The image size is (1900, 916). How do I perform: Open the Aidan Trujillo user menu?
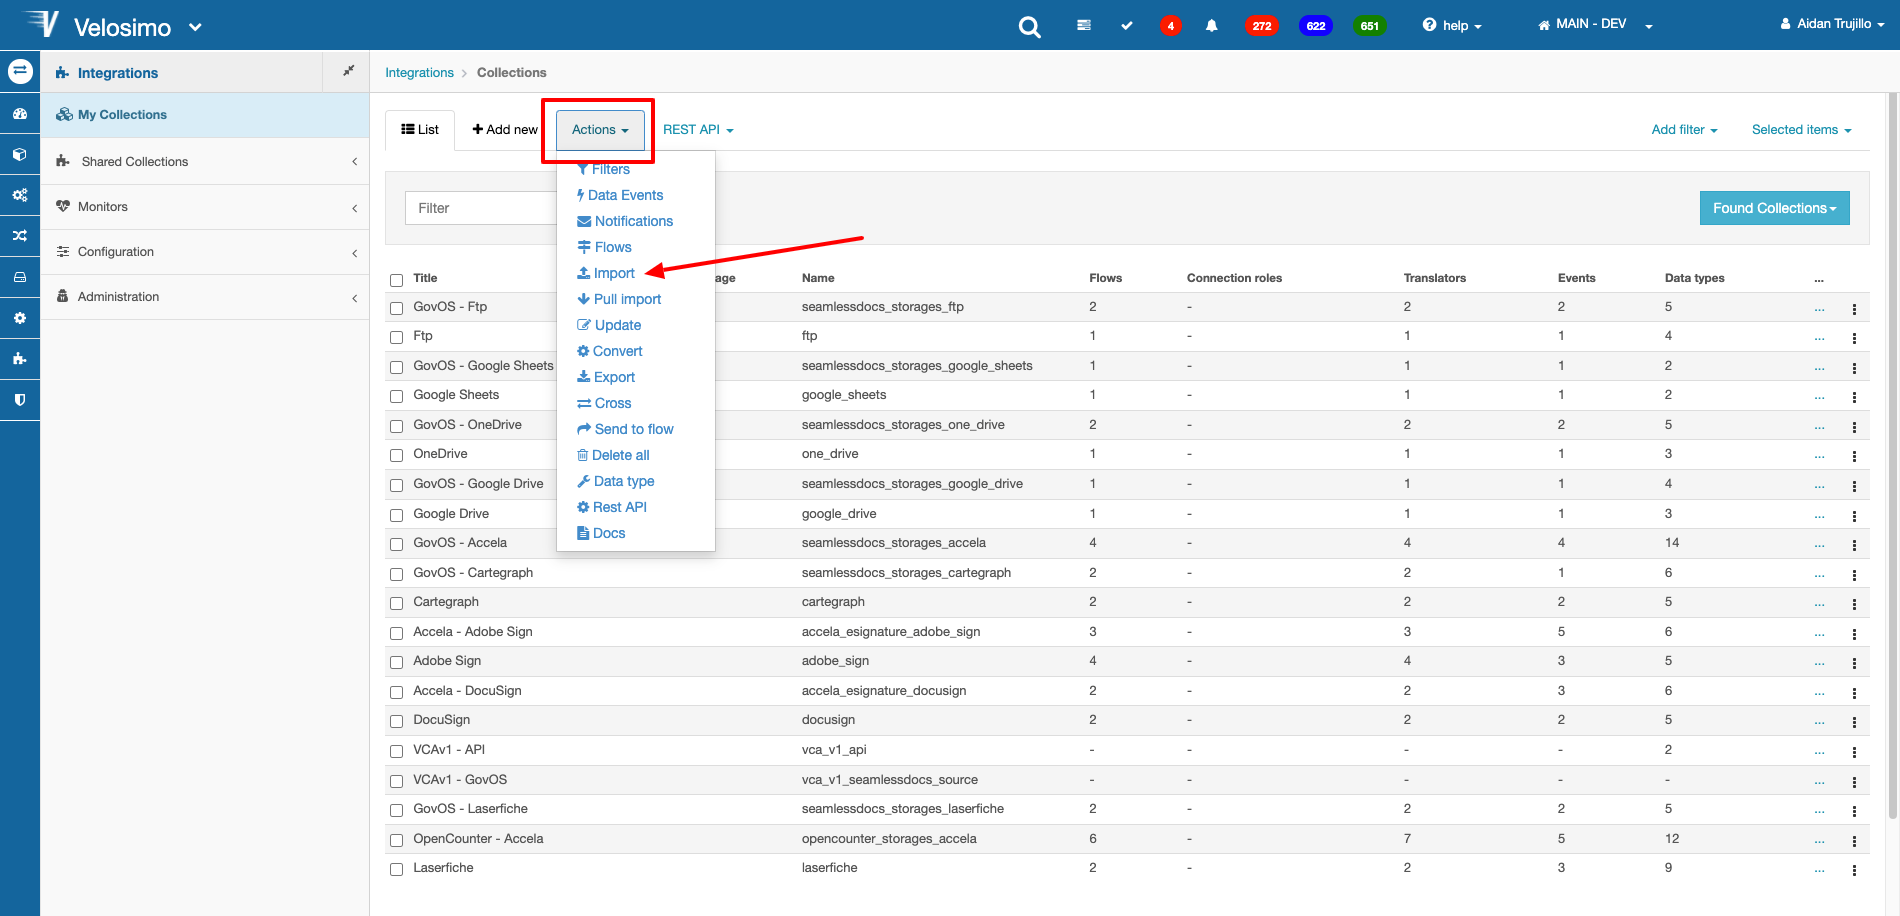pyautogui.click(x=1832, y=24)
